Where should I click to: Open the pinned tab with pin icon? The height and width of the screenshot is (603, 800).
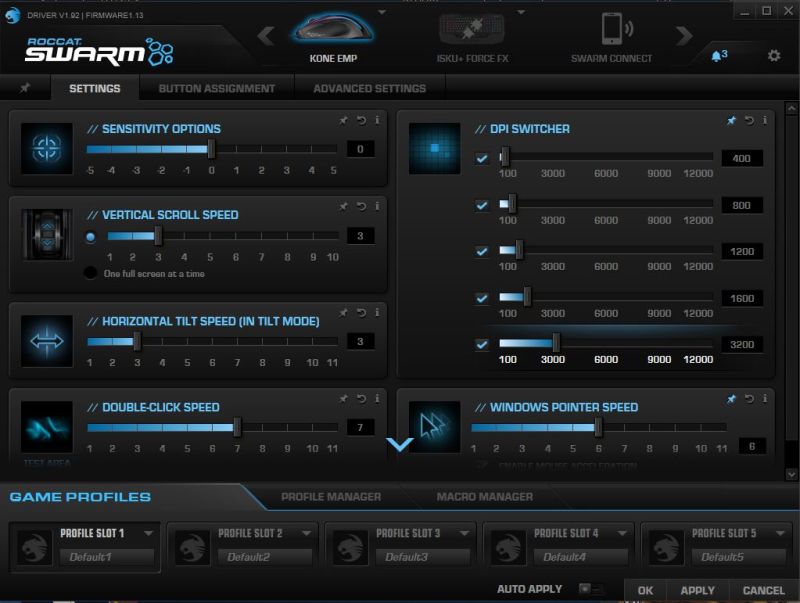25,88
